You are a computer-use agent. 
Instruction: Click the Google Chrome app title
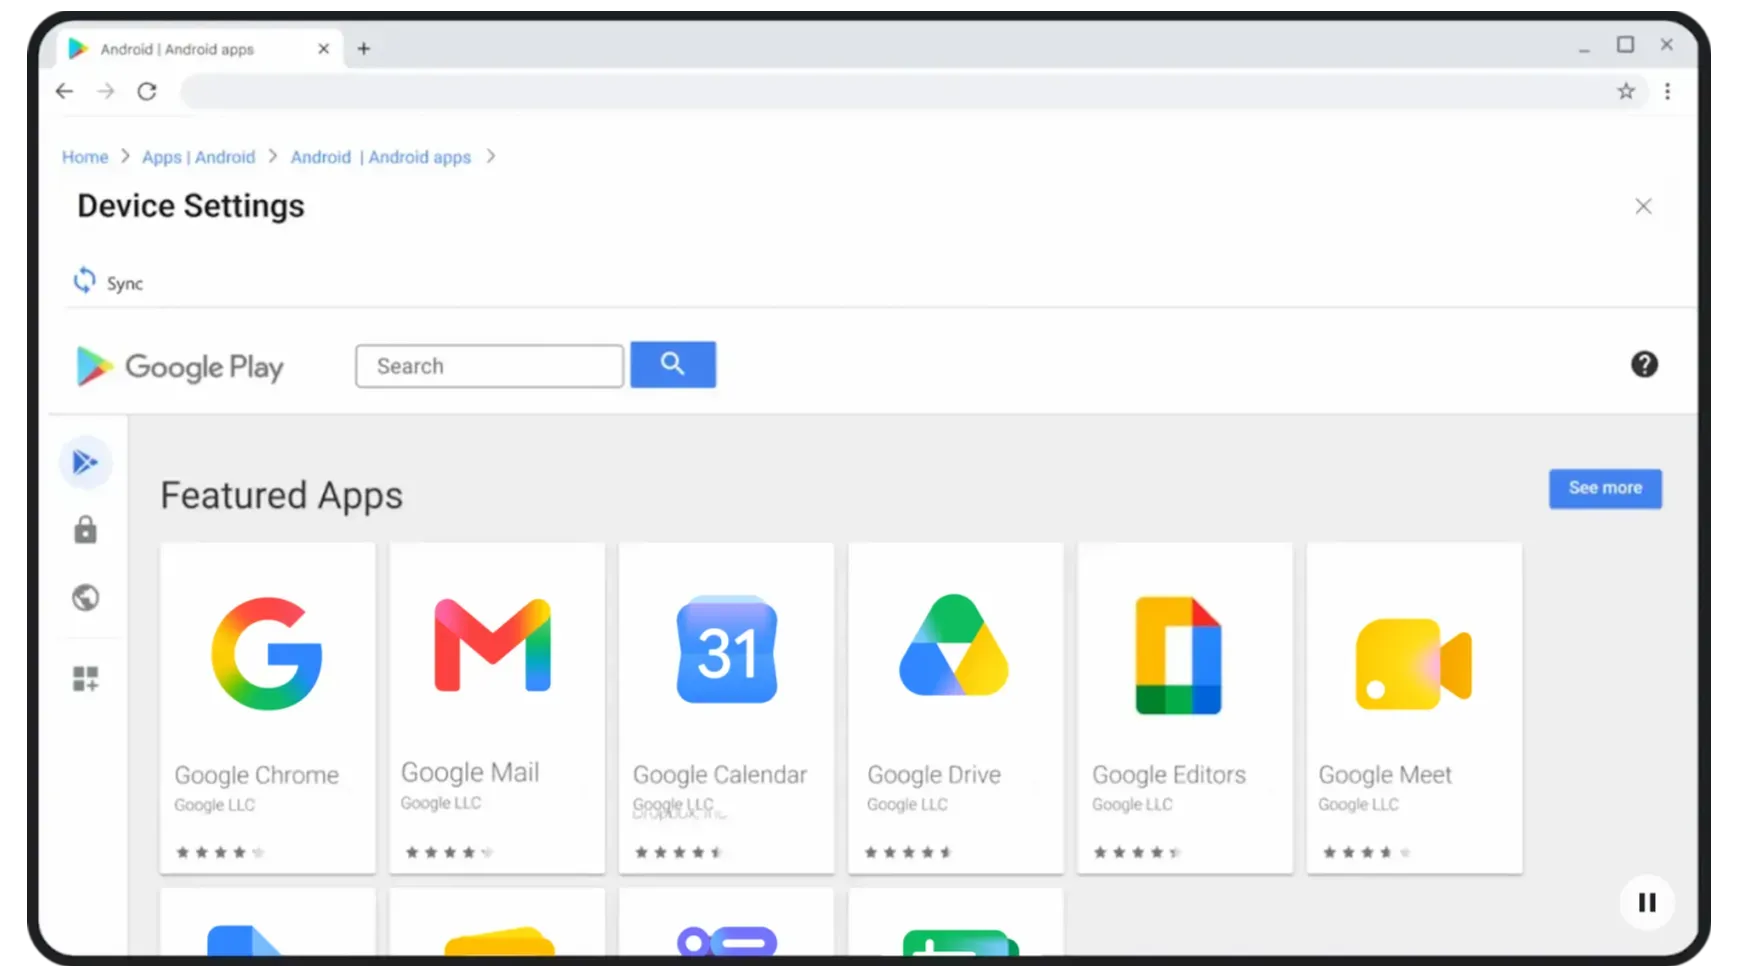[x=257, y=775]
